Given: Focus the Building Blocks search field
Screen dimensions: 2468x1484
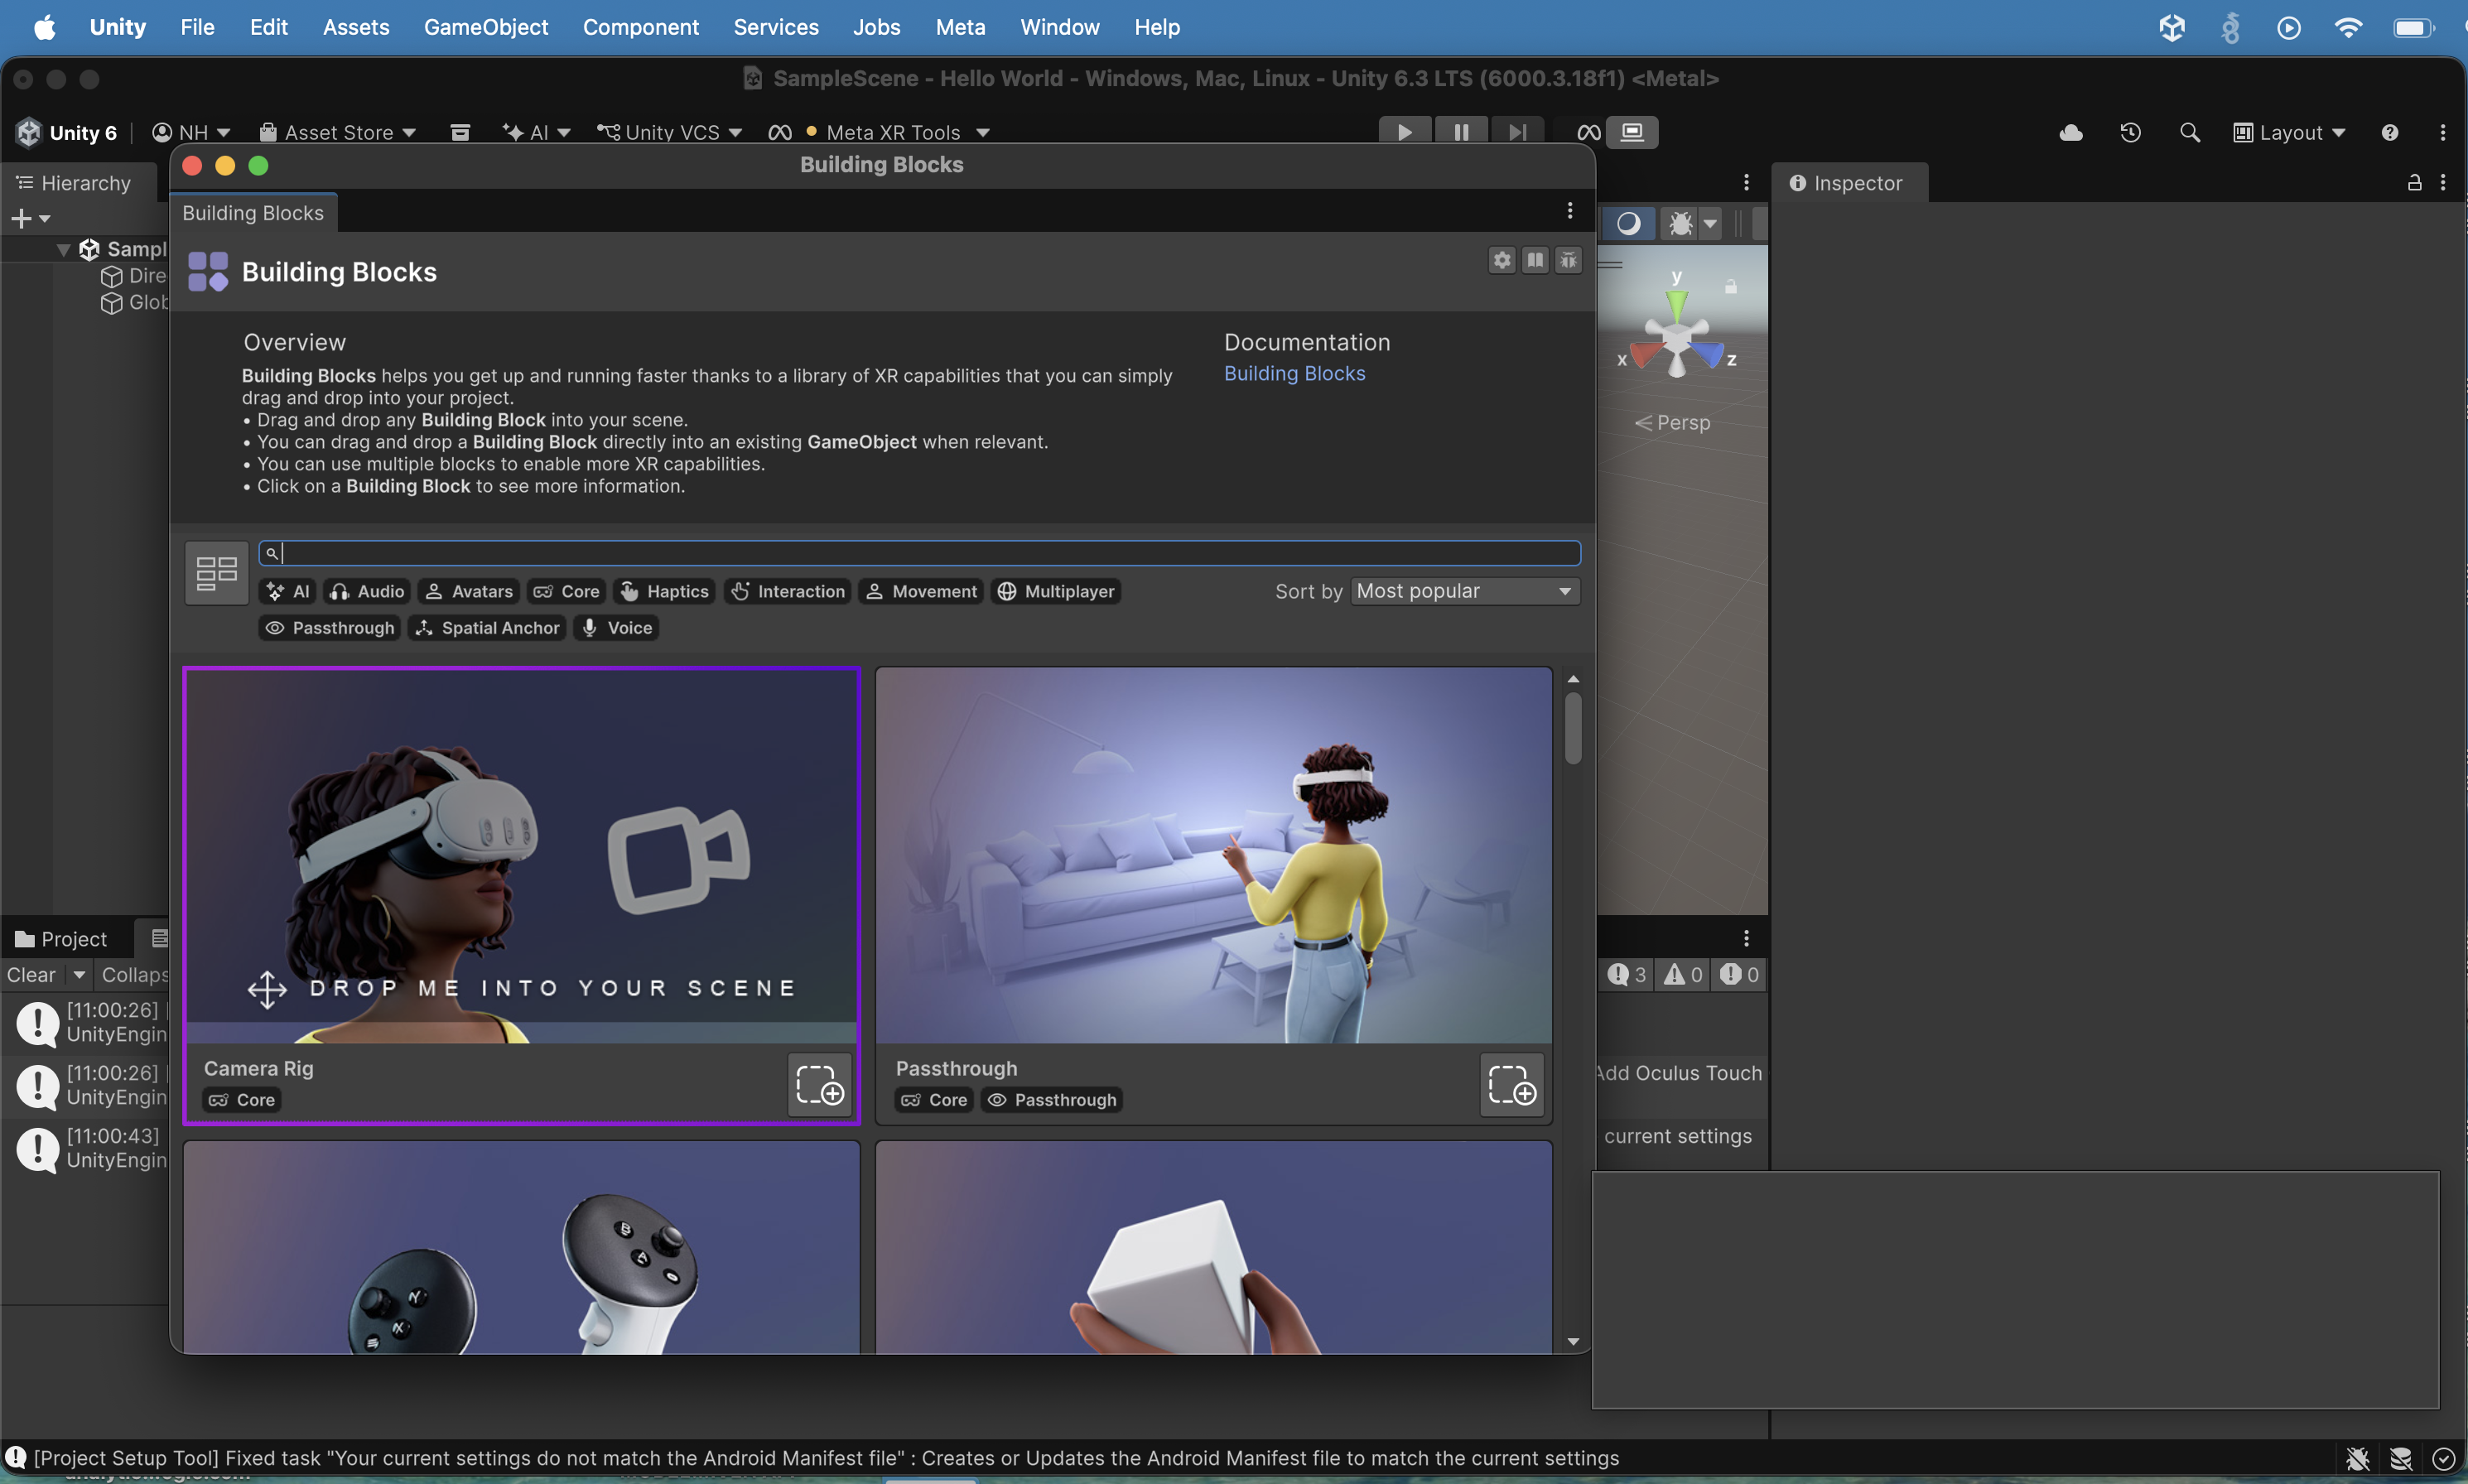Looking at the screenshot, I should 919,553.
